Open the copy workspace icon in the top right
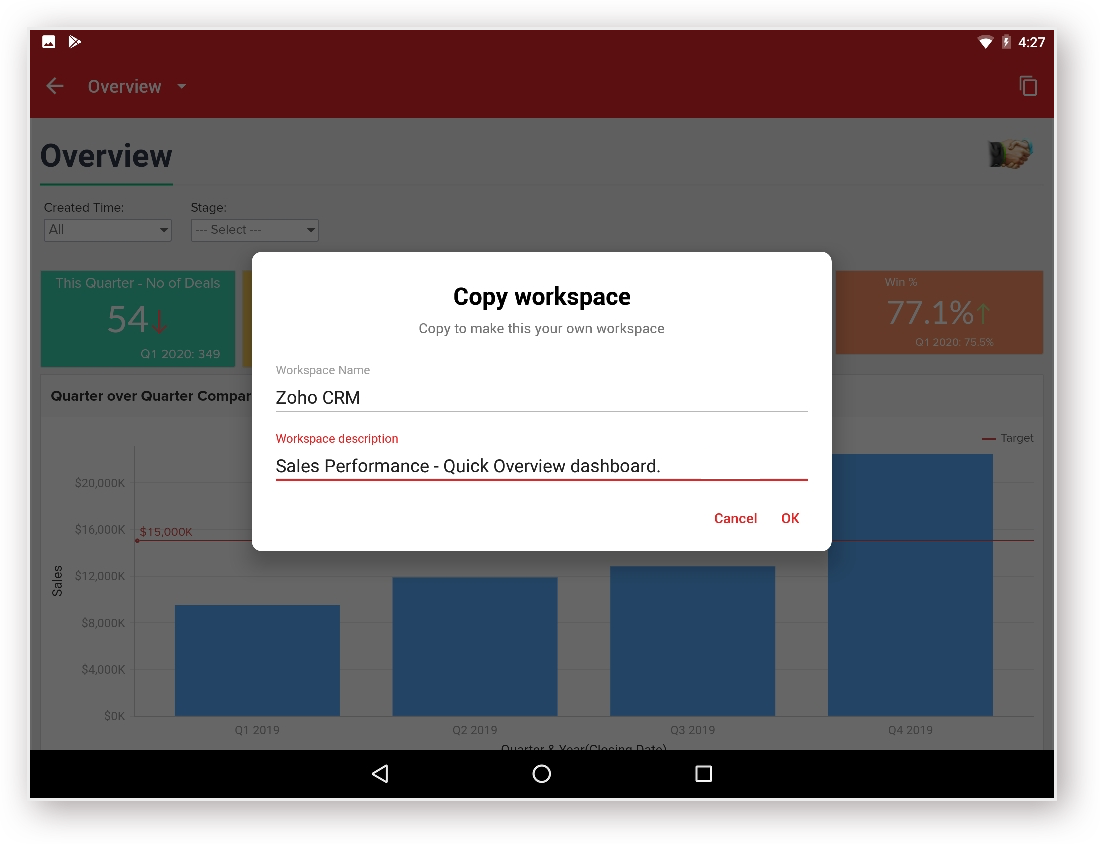 tap(1028, 86)
